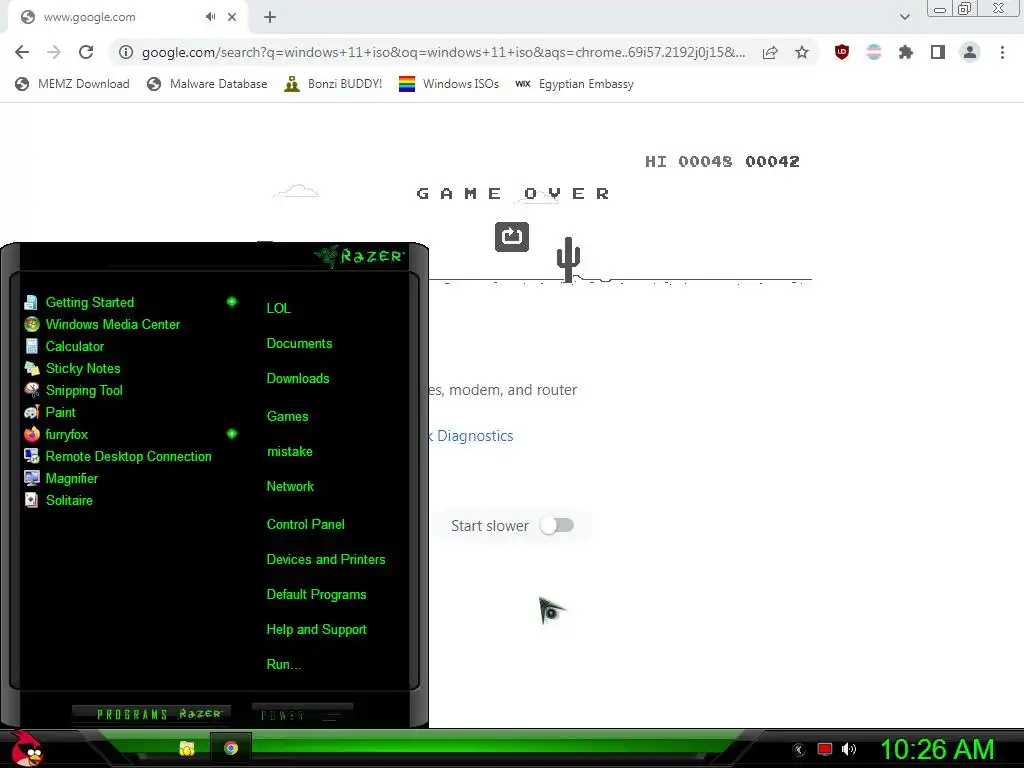Restart the dino game with the replay button
The height and width of the screenshot is (768, 1024).
pyautogui.click(x=511, y=236)
